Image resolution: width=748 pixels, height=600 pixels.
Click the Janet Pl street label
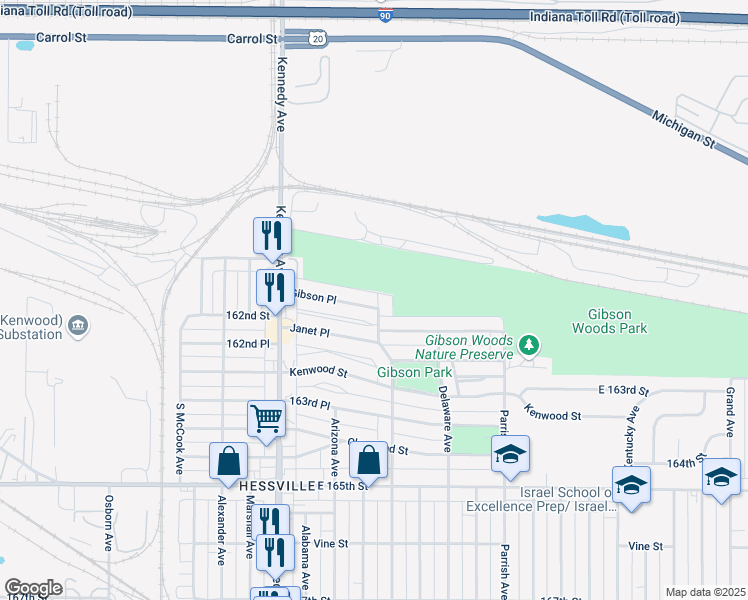310,330
